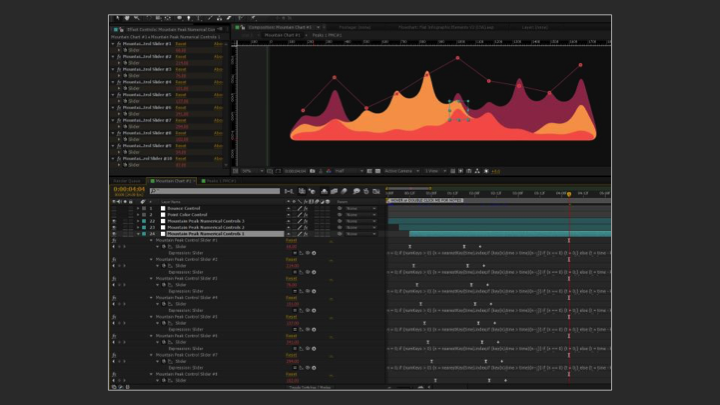The image size is (720, 405).
Task: Click the 0:00:04:04 timecode display
Action: coord(129,189)
